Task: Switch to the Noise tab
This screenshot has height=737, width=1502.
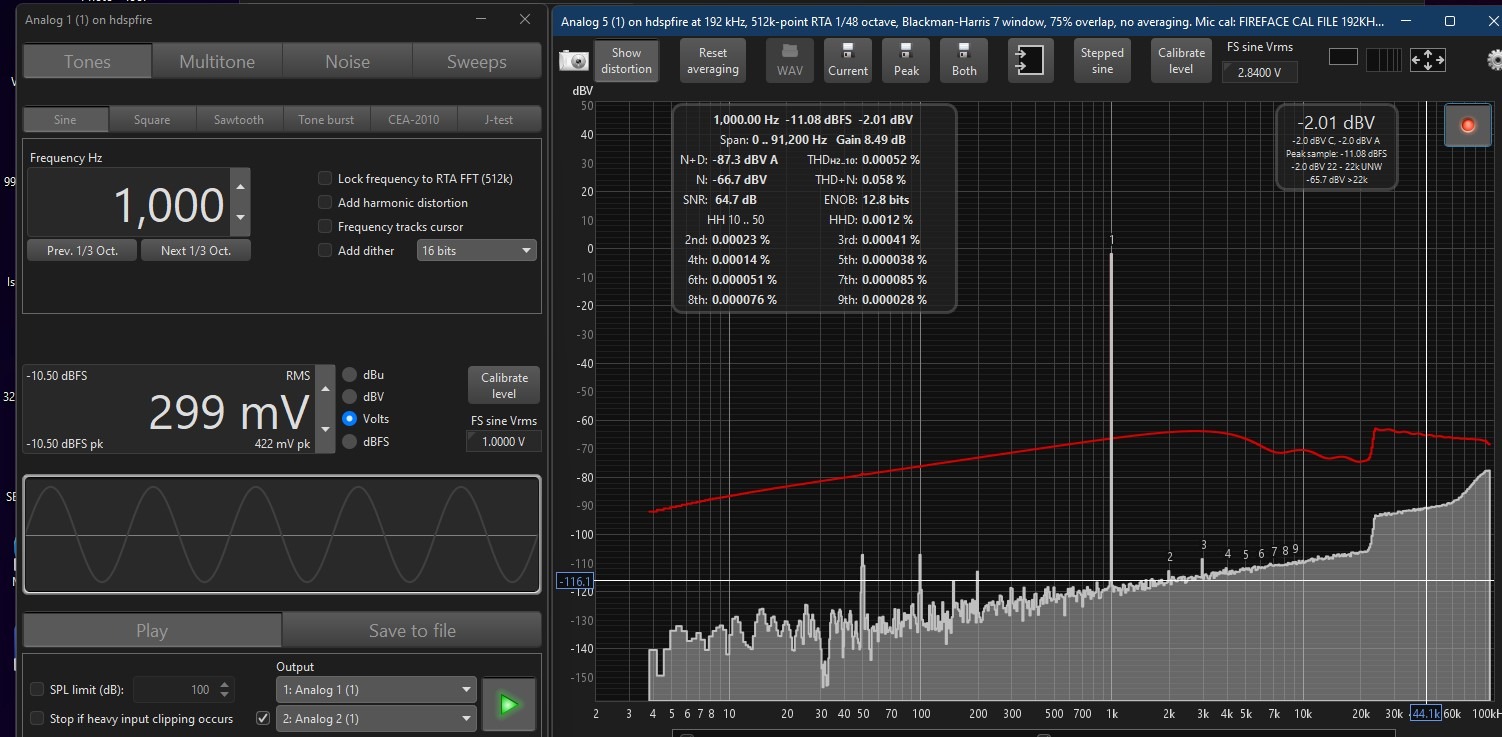Action: (347, 61)
